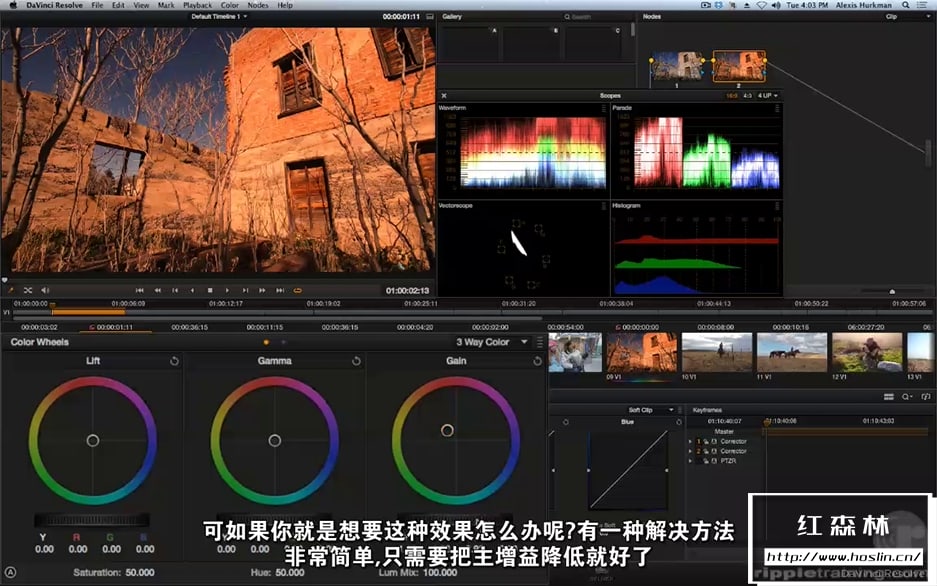Select the color picker eyedropper under the viewer
The image size is (937, 586).
(x=10, y=290)
